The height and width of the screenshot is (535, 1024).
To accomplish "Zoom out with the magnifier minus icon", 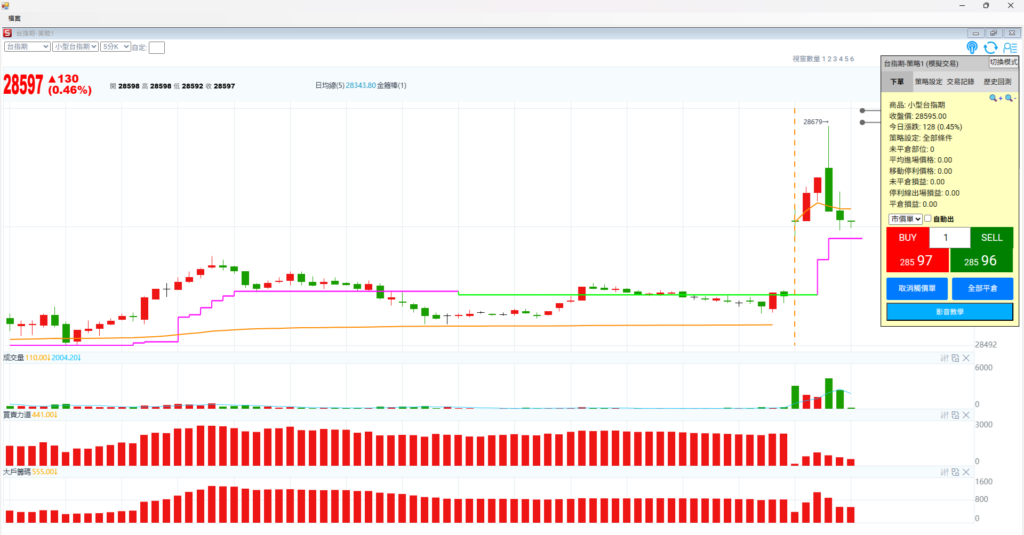I will (x=1009, y=98).
